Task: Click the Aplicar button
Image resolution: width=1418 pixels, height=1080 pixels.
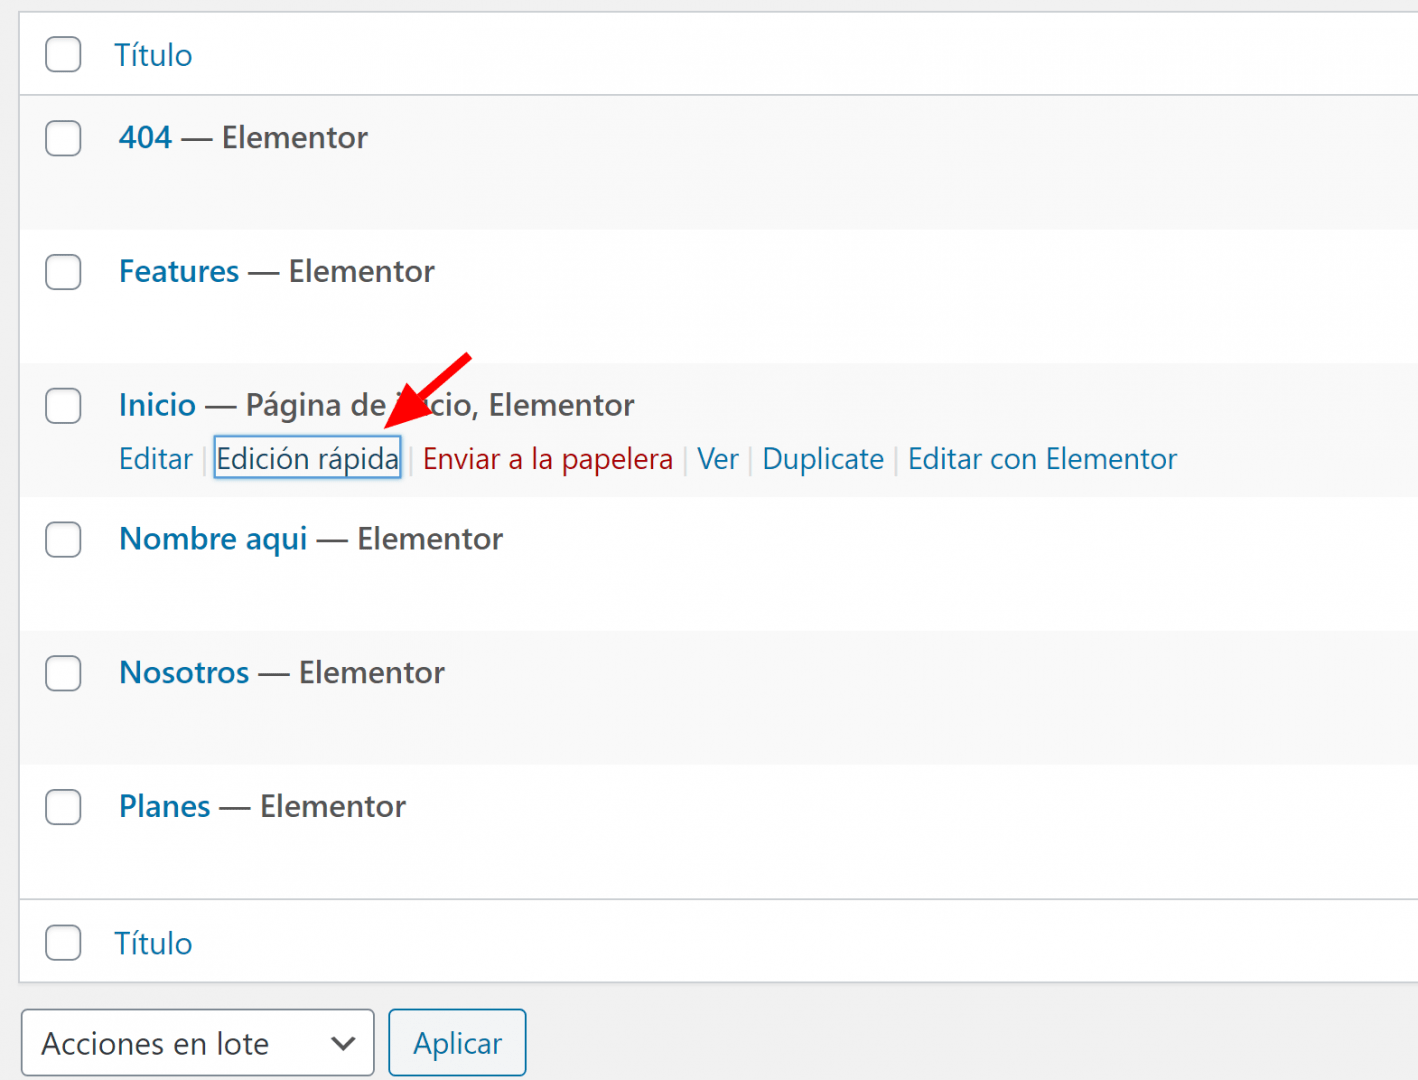Action: coord(457,1043)
